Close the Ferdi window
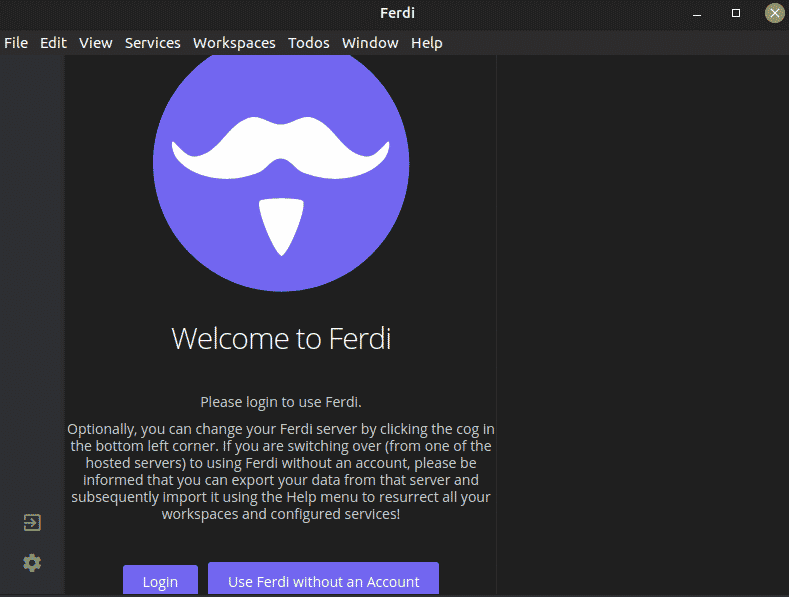The width and height of the screenshot is (789, 597). (774, 13)
